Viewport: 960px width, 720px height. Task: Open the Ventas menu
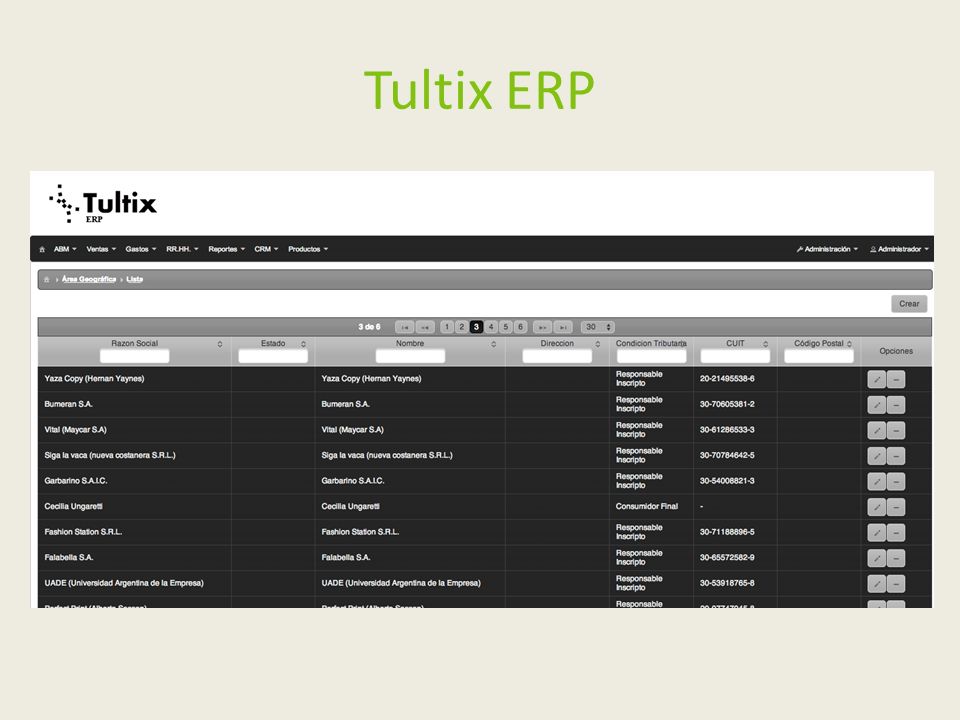[101, 249]
